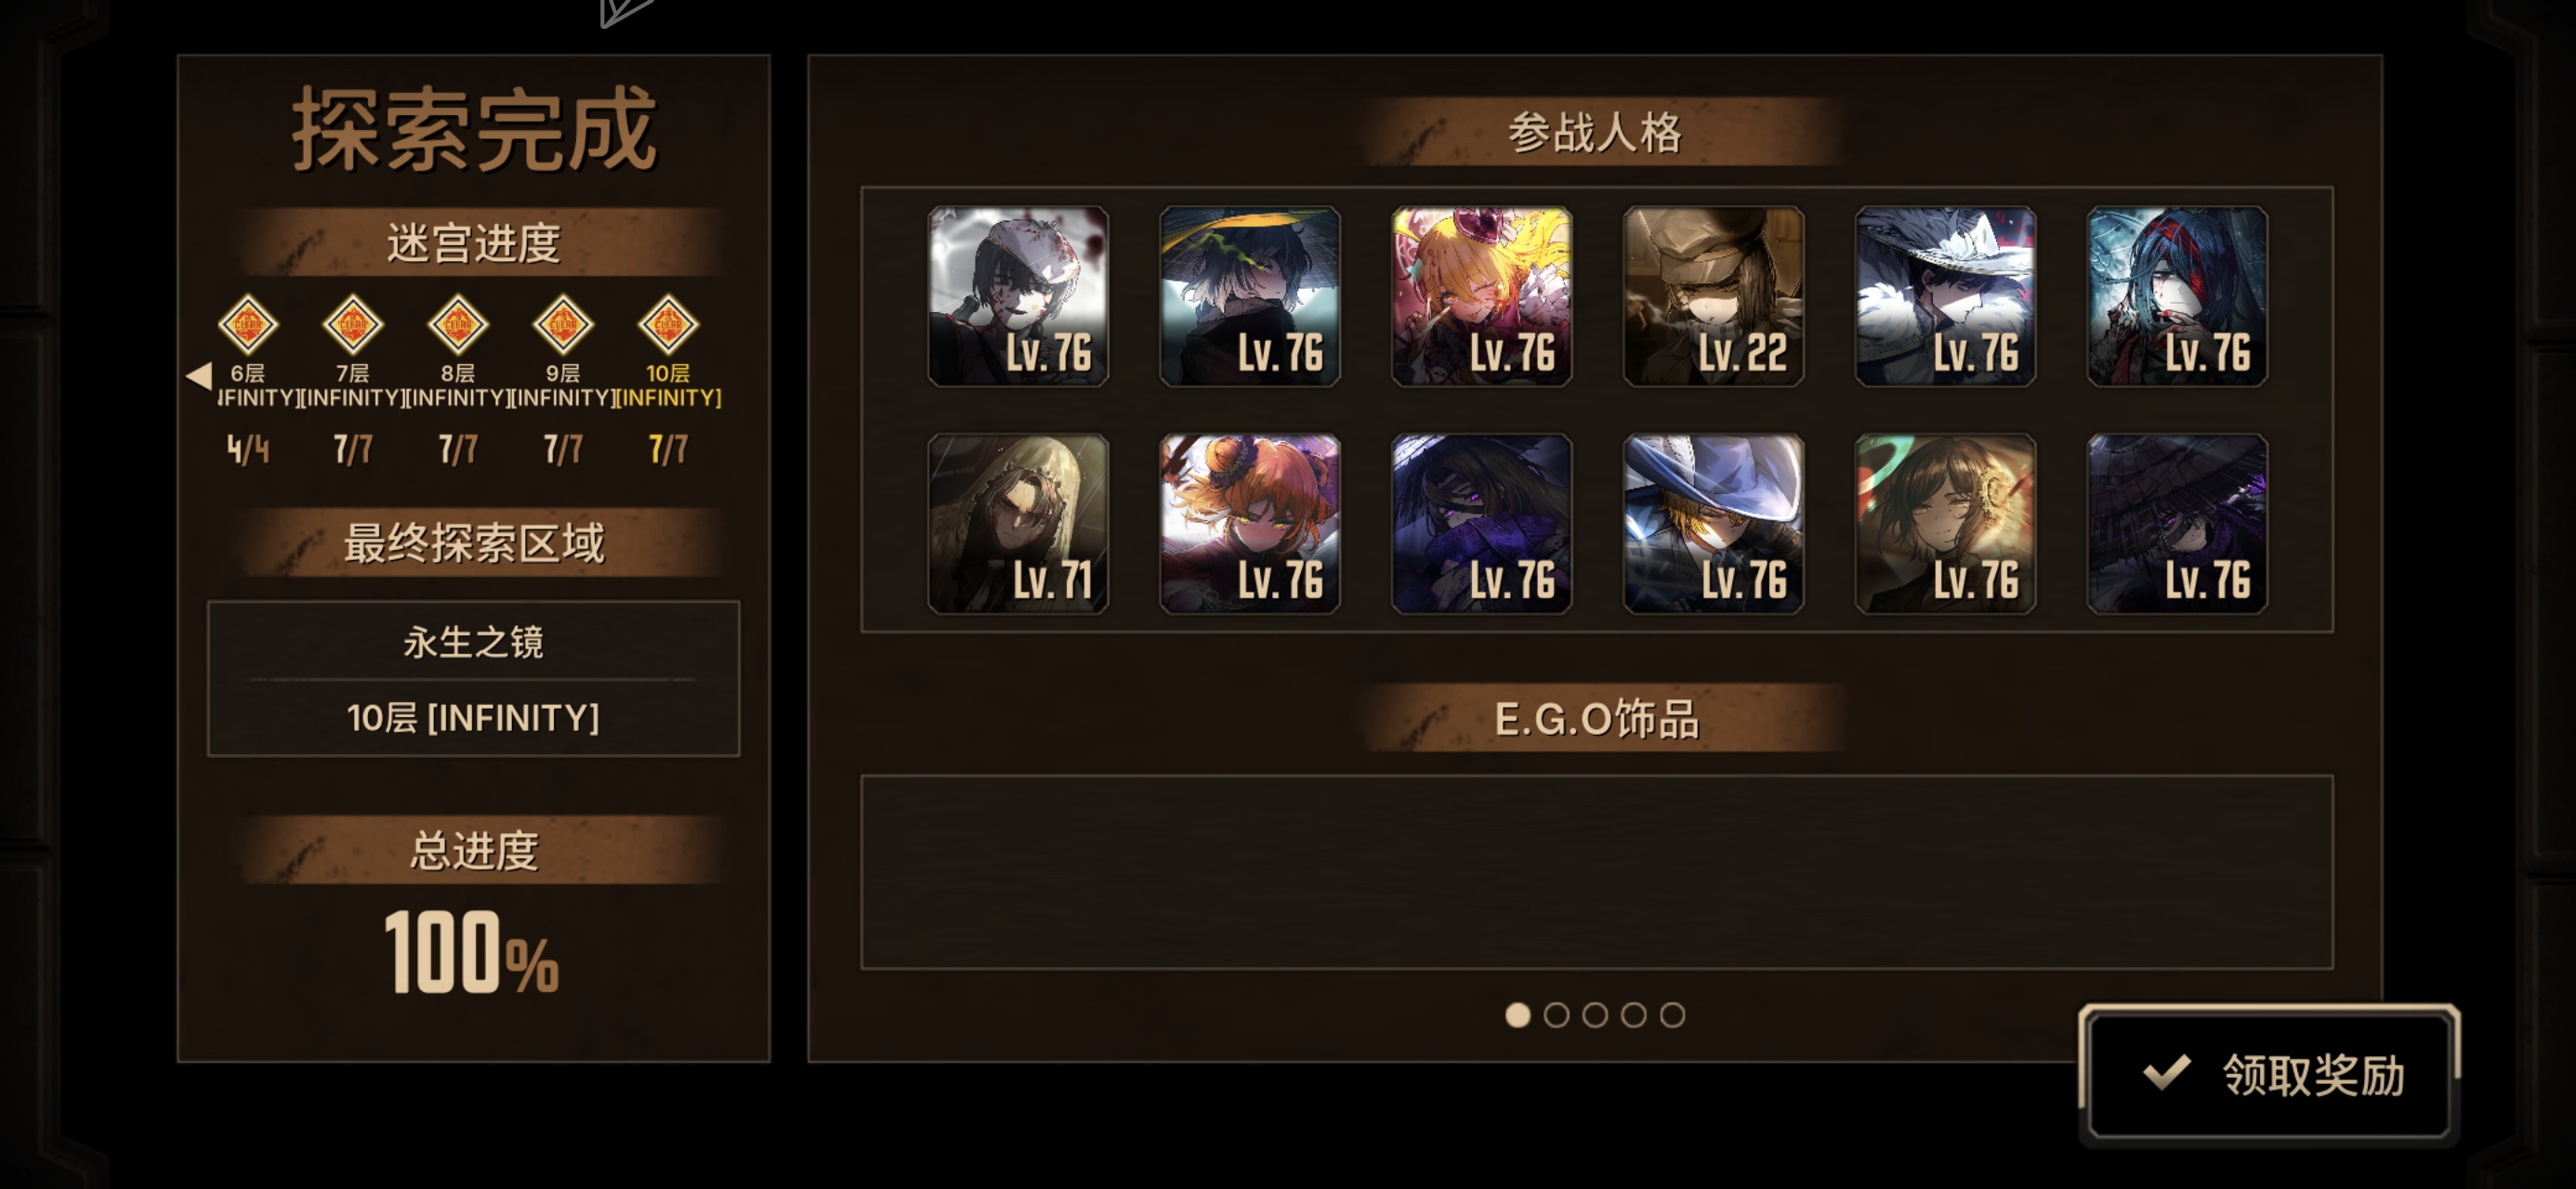Click the 8层 floor clear diamond icon
This screenshot has width=2576, height=1189.
458,324
